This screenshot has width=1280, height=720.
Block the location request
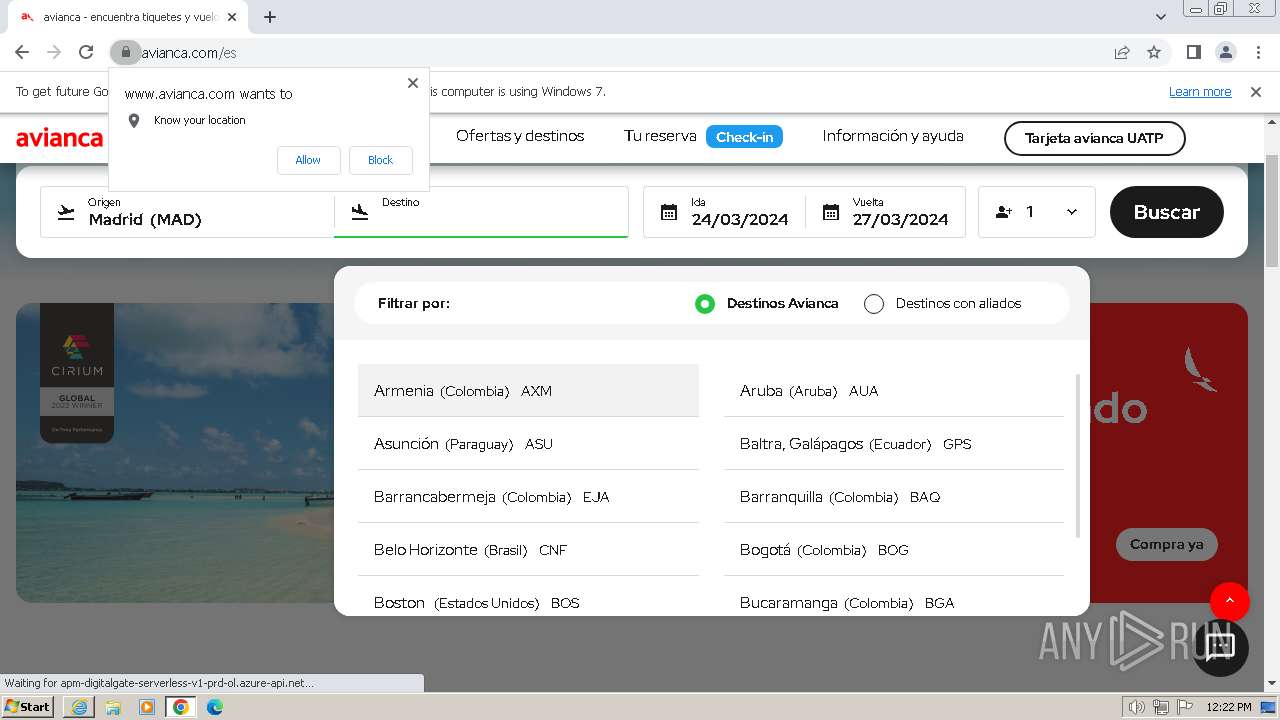coord(380,160)
